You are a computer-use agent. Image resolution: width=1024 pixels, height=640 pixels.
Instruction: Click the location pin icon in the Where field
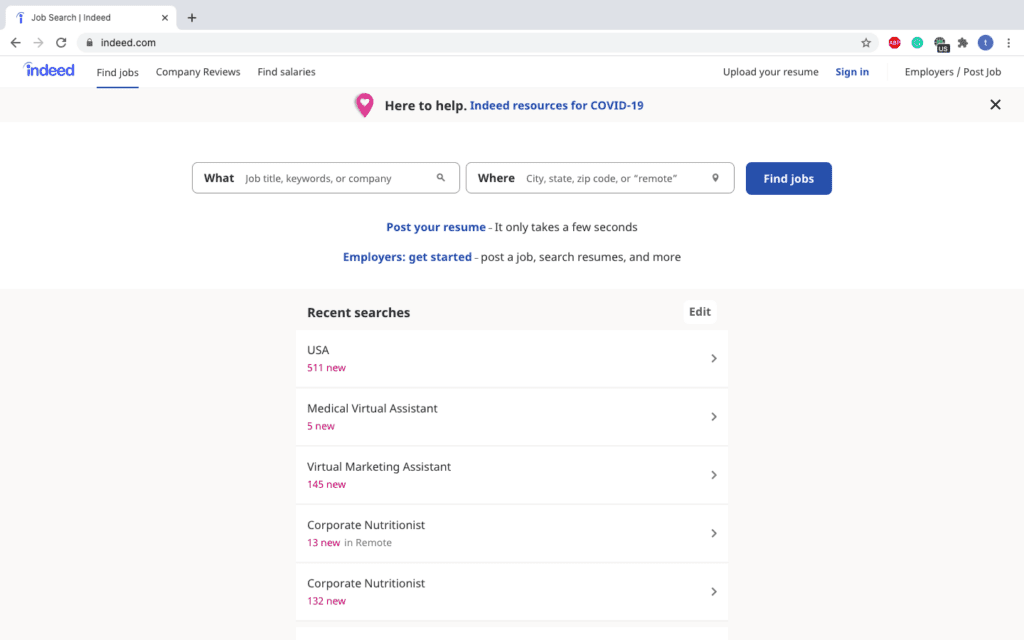pos(715,177)
